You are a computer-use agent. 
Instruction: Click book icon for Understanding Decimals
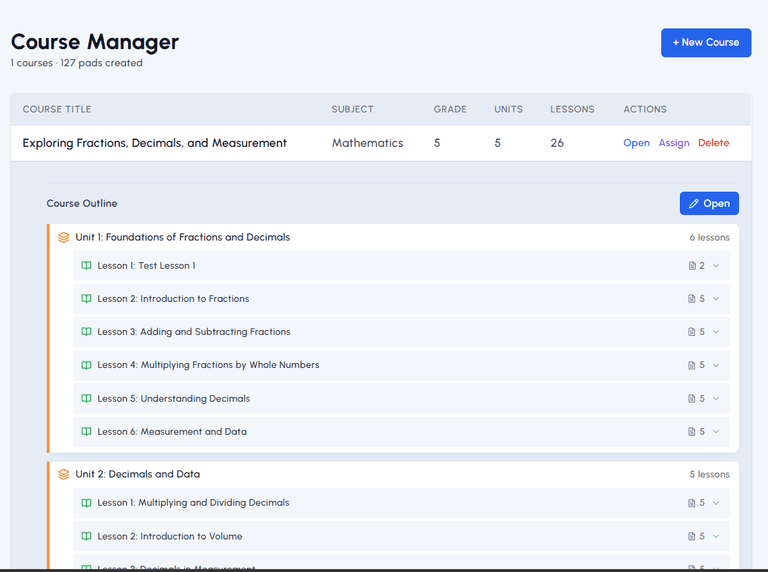86,398
